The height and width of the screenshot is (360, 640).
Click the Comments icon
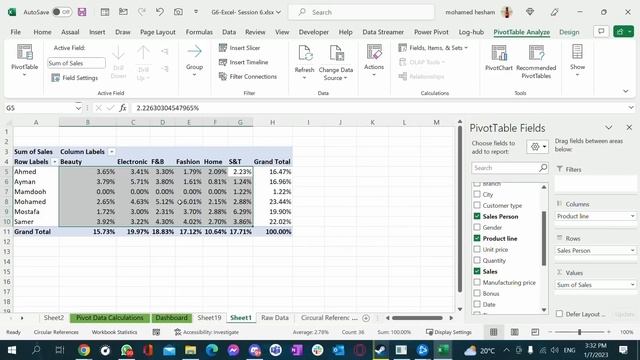601,31
